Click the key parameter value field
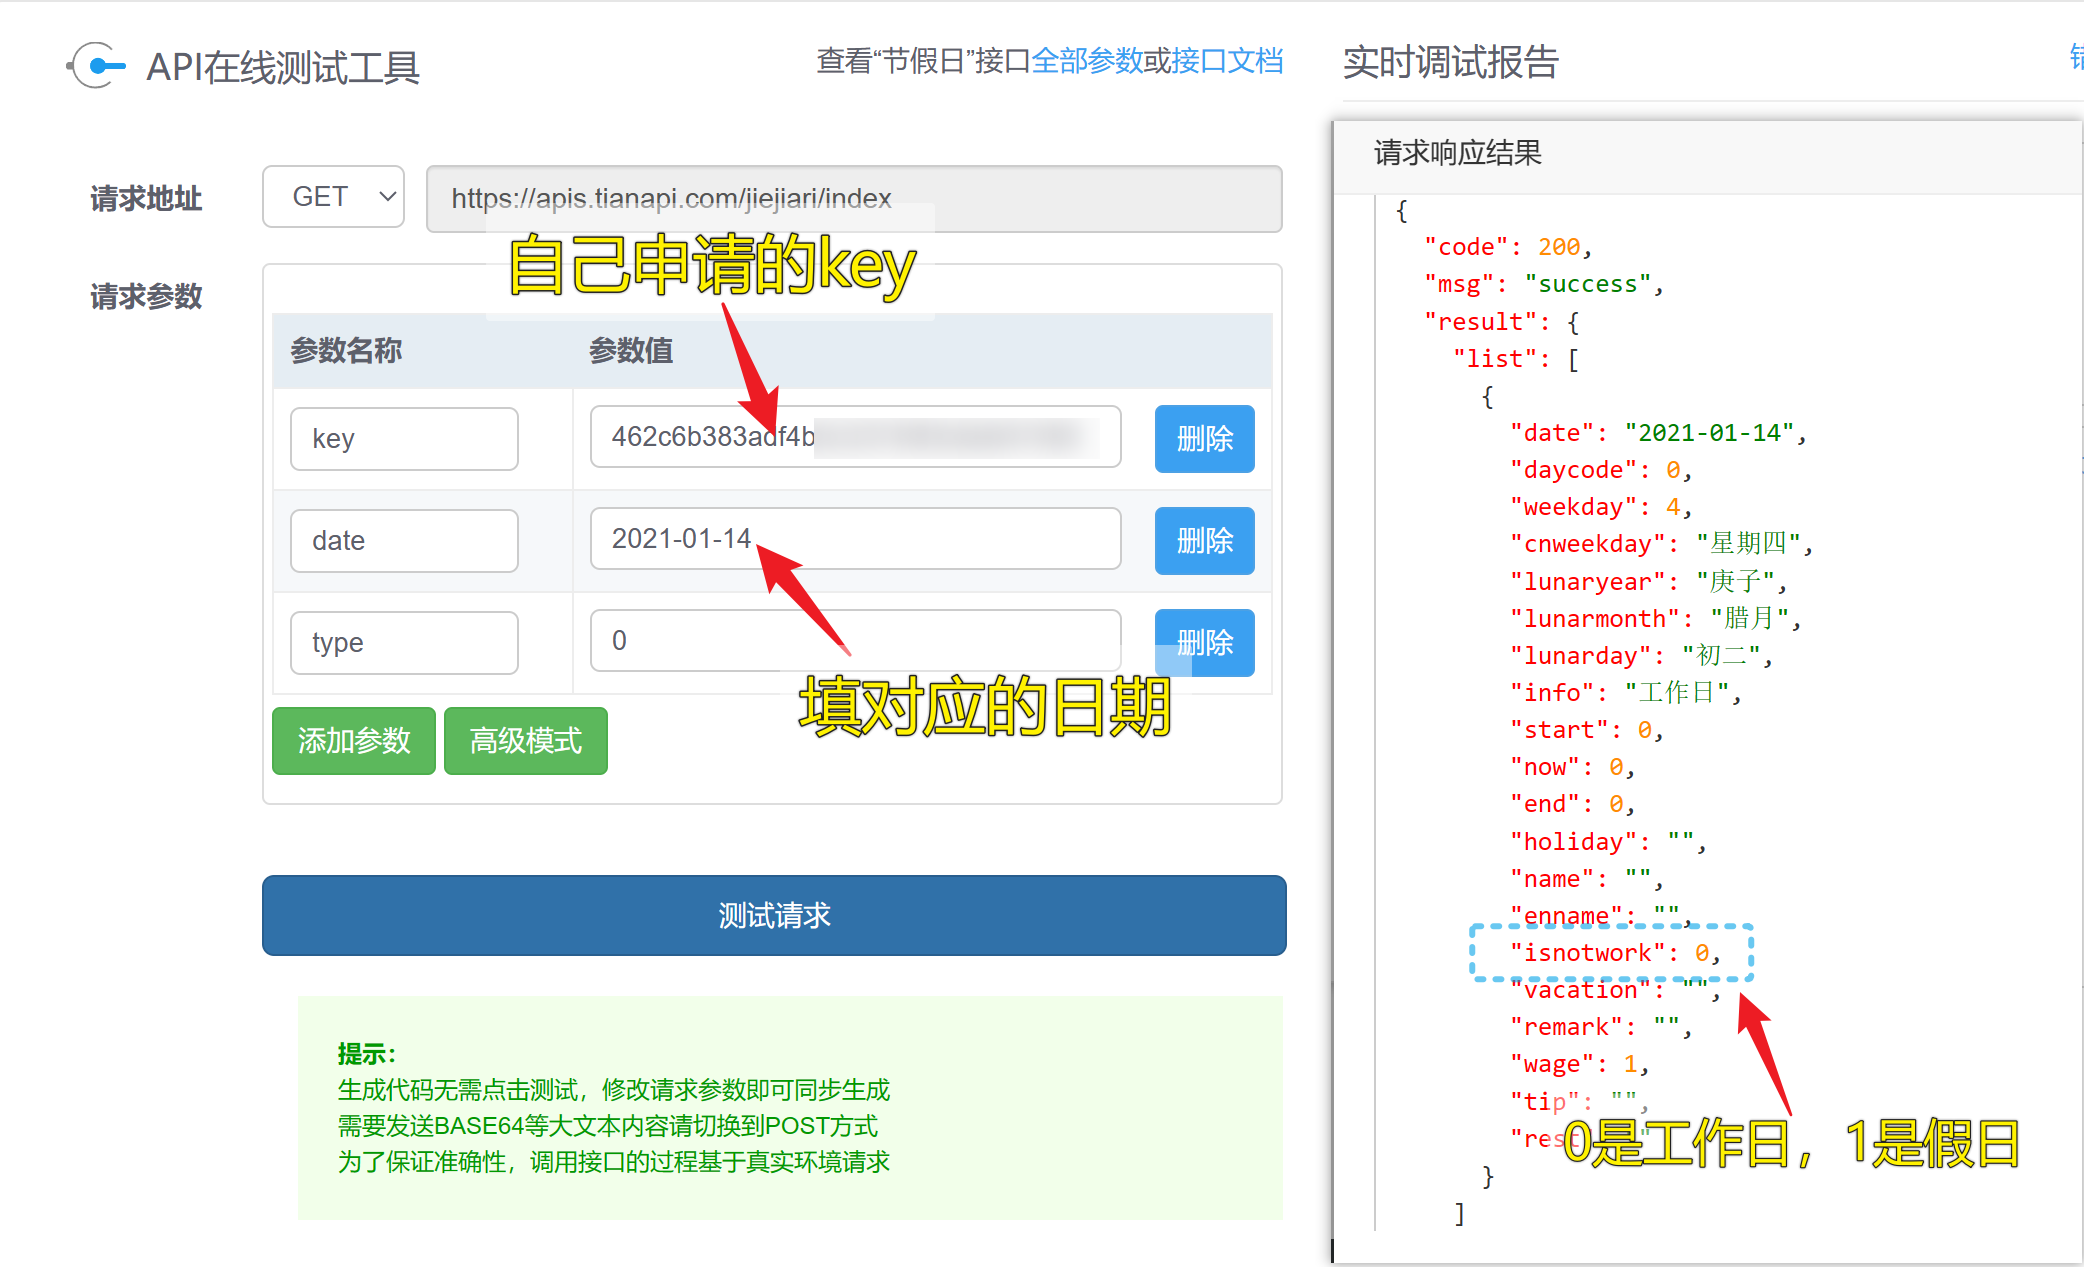Viewport: 2084px width, 1267px height. (855, 437)
